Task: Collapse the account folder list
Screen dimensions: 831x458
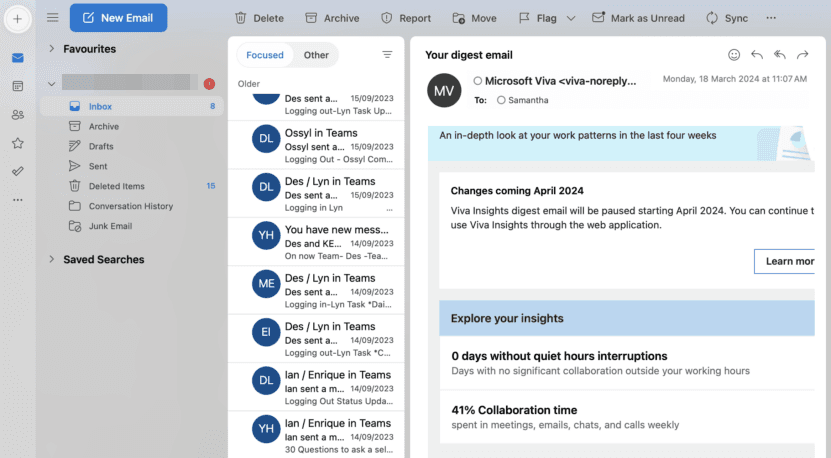Action: click(x=51, y=84)
